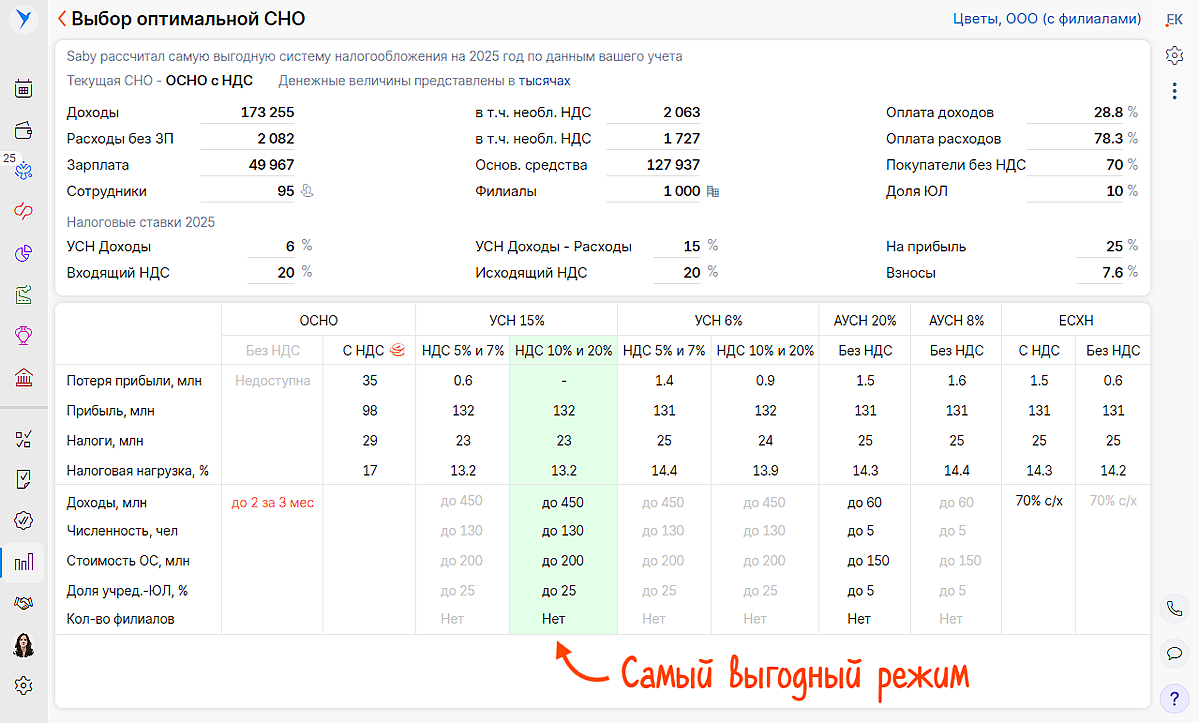Click the question mark help icon
The height and width of the screenshot is (723, 1199).
coord(1175,698)
